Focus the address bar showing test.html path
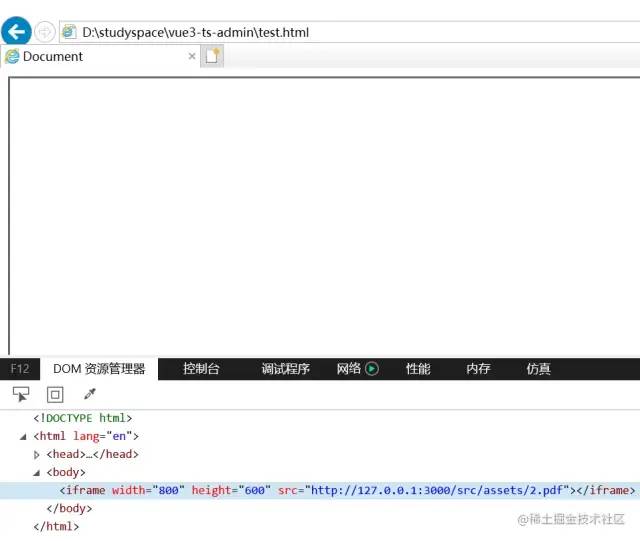The image size is (640, 541). 351,32
